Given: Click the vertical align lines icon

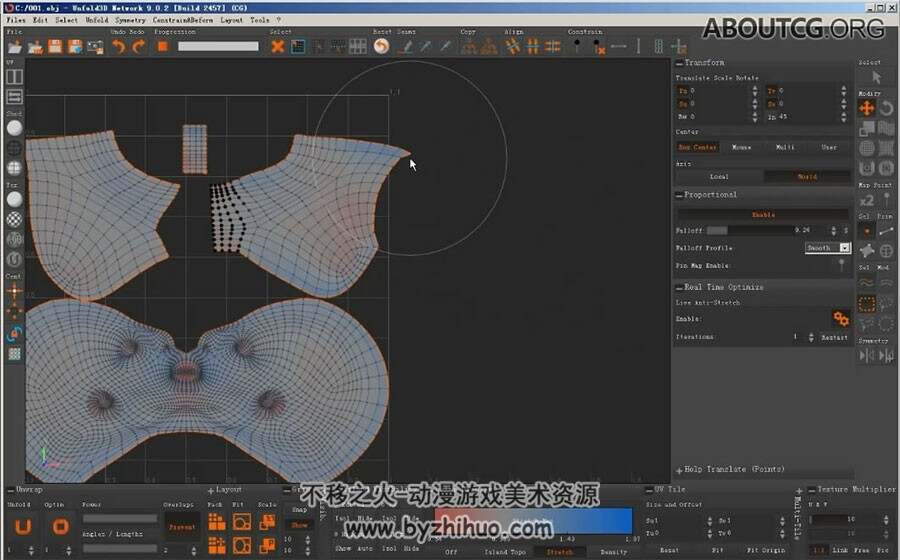Looking at the screenshot, I should [x=533, y=46].
